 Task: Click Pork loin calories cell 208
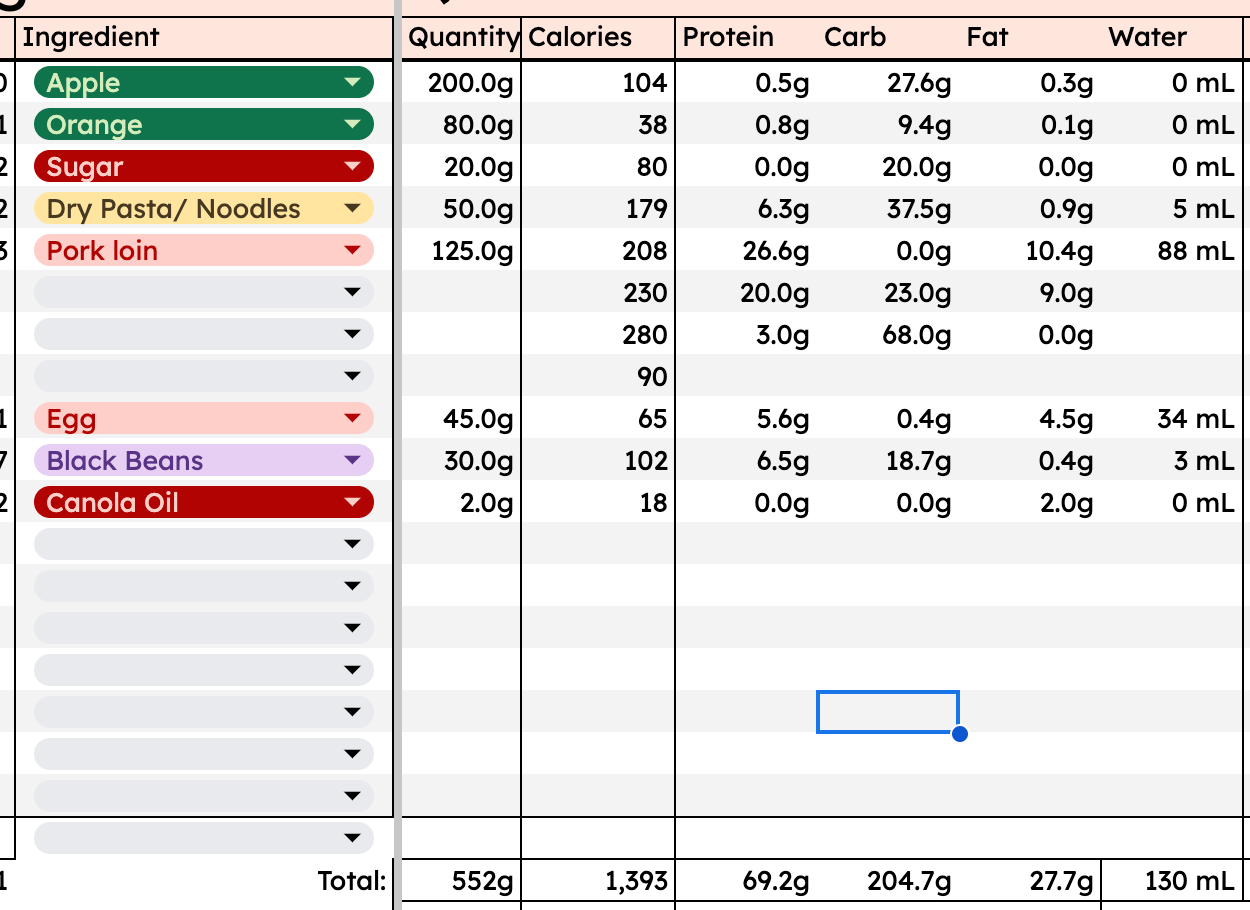tap(598, 251)
